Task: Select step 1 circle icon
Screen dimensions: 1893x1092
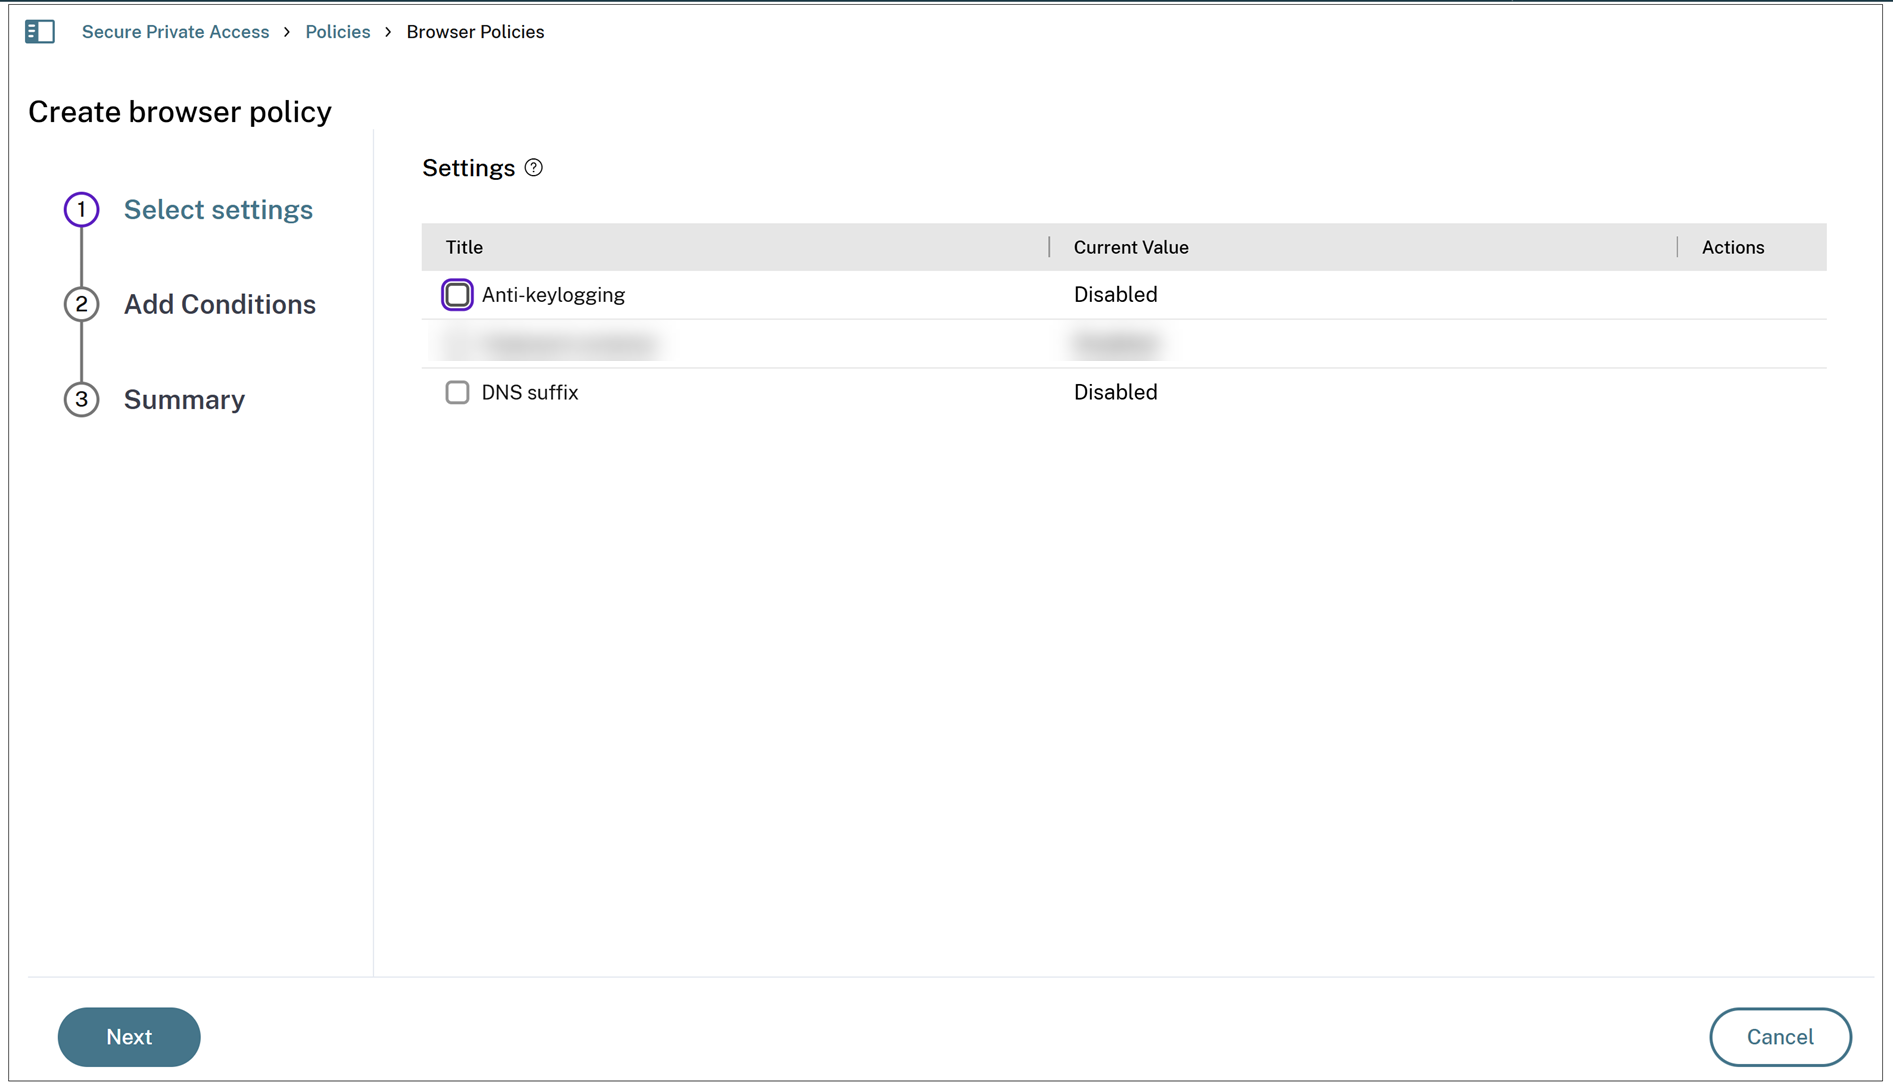Action: [82, 210]
